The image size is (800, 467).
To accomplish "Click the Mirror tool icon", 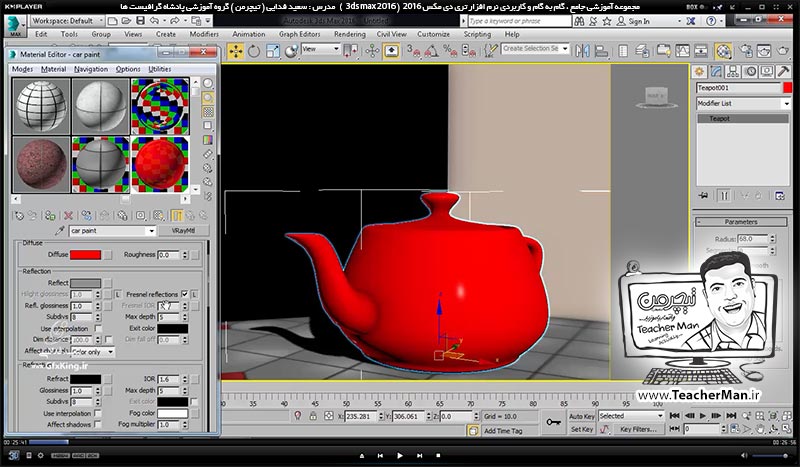I will coord(582,51).
